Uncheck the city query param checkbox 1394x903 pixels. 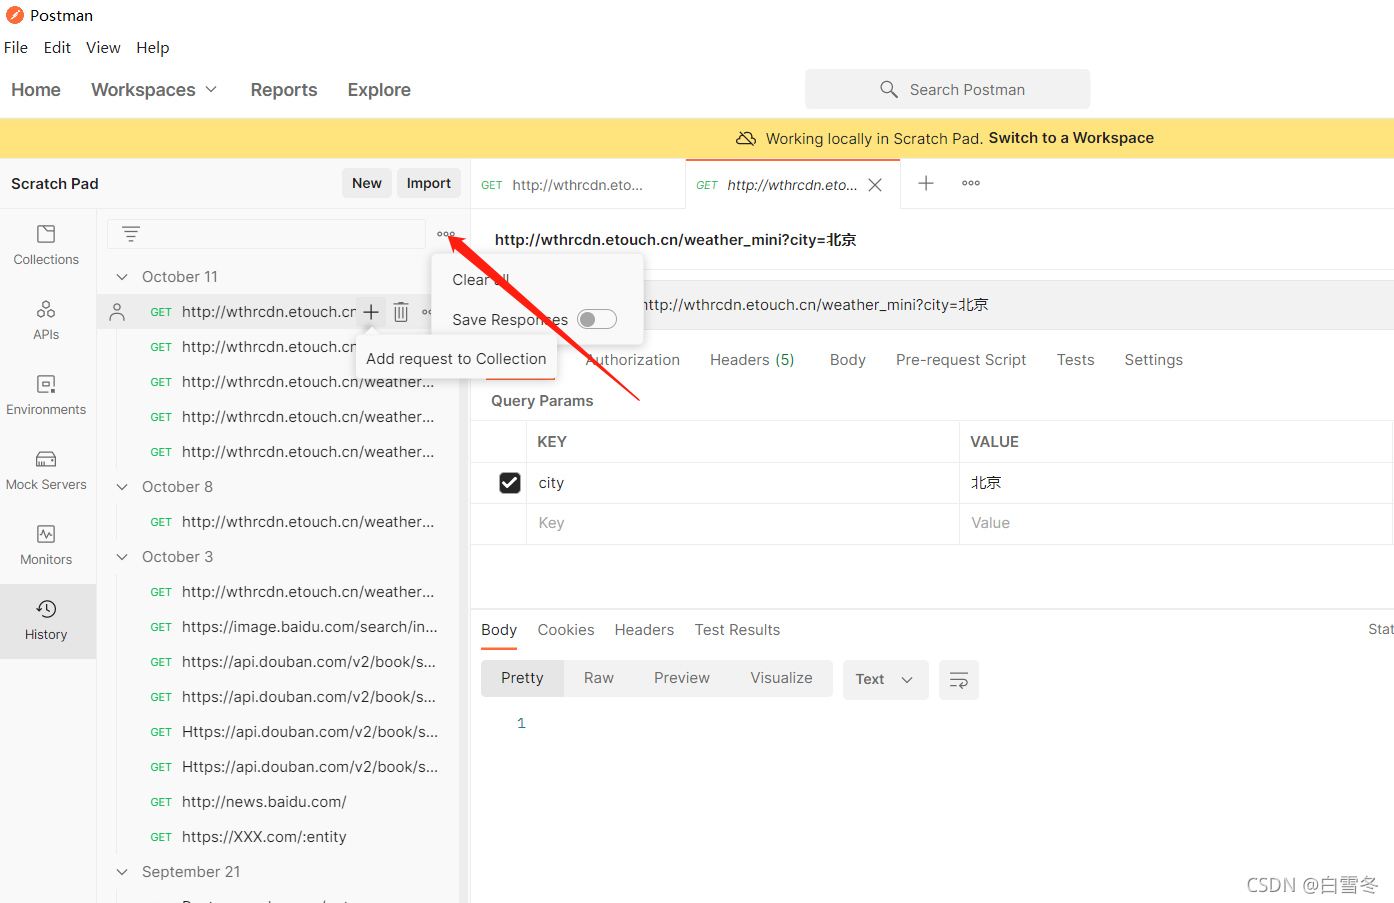click(510, 483)
